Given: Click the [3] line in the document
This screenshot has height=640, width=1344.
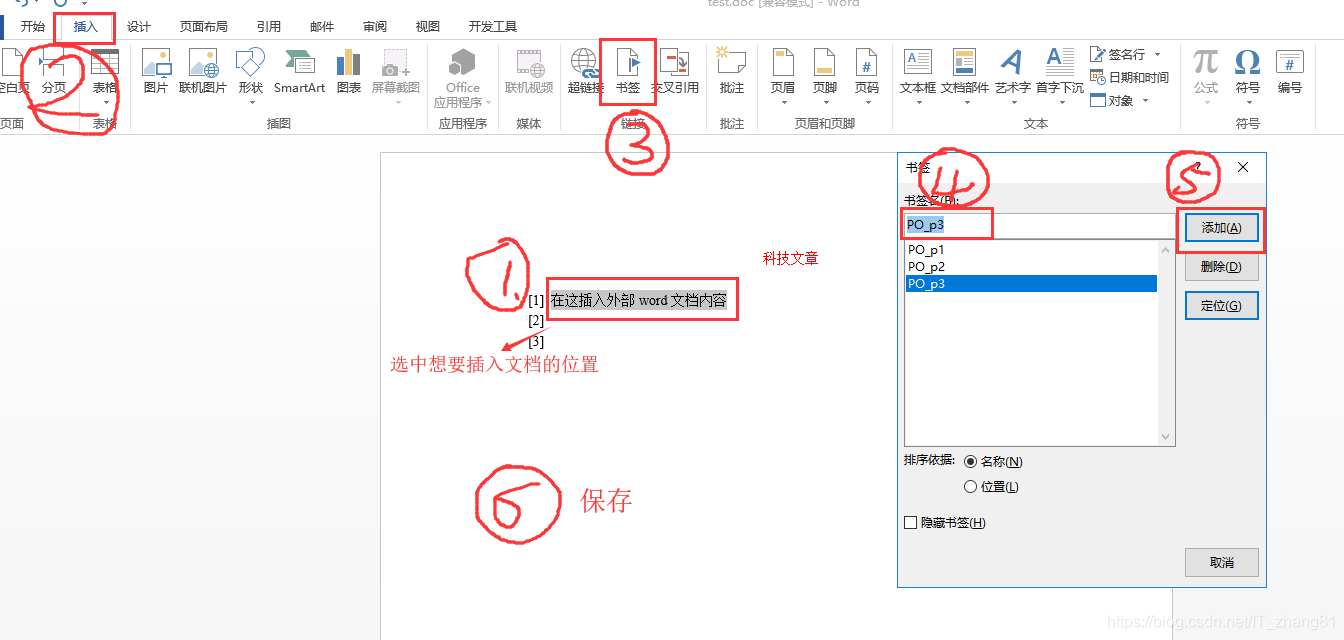Looking at the screenshot, I should pos(536,341).
